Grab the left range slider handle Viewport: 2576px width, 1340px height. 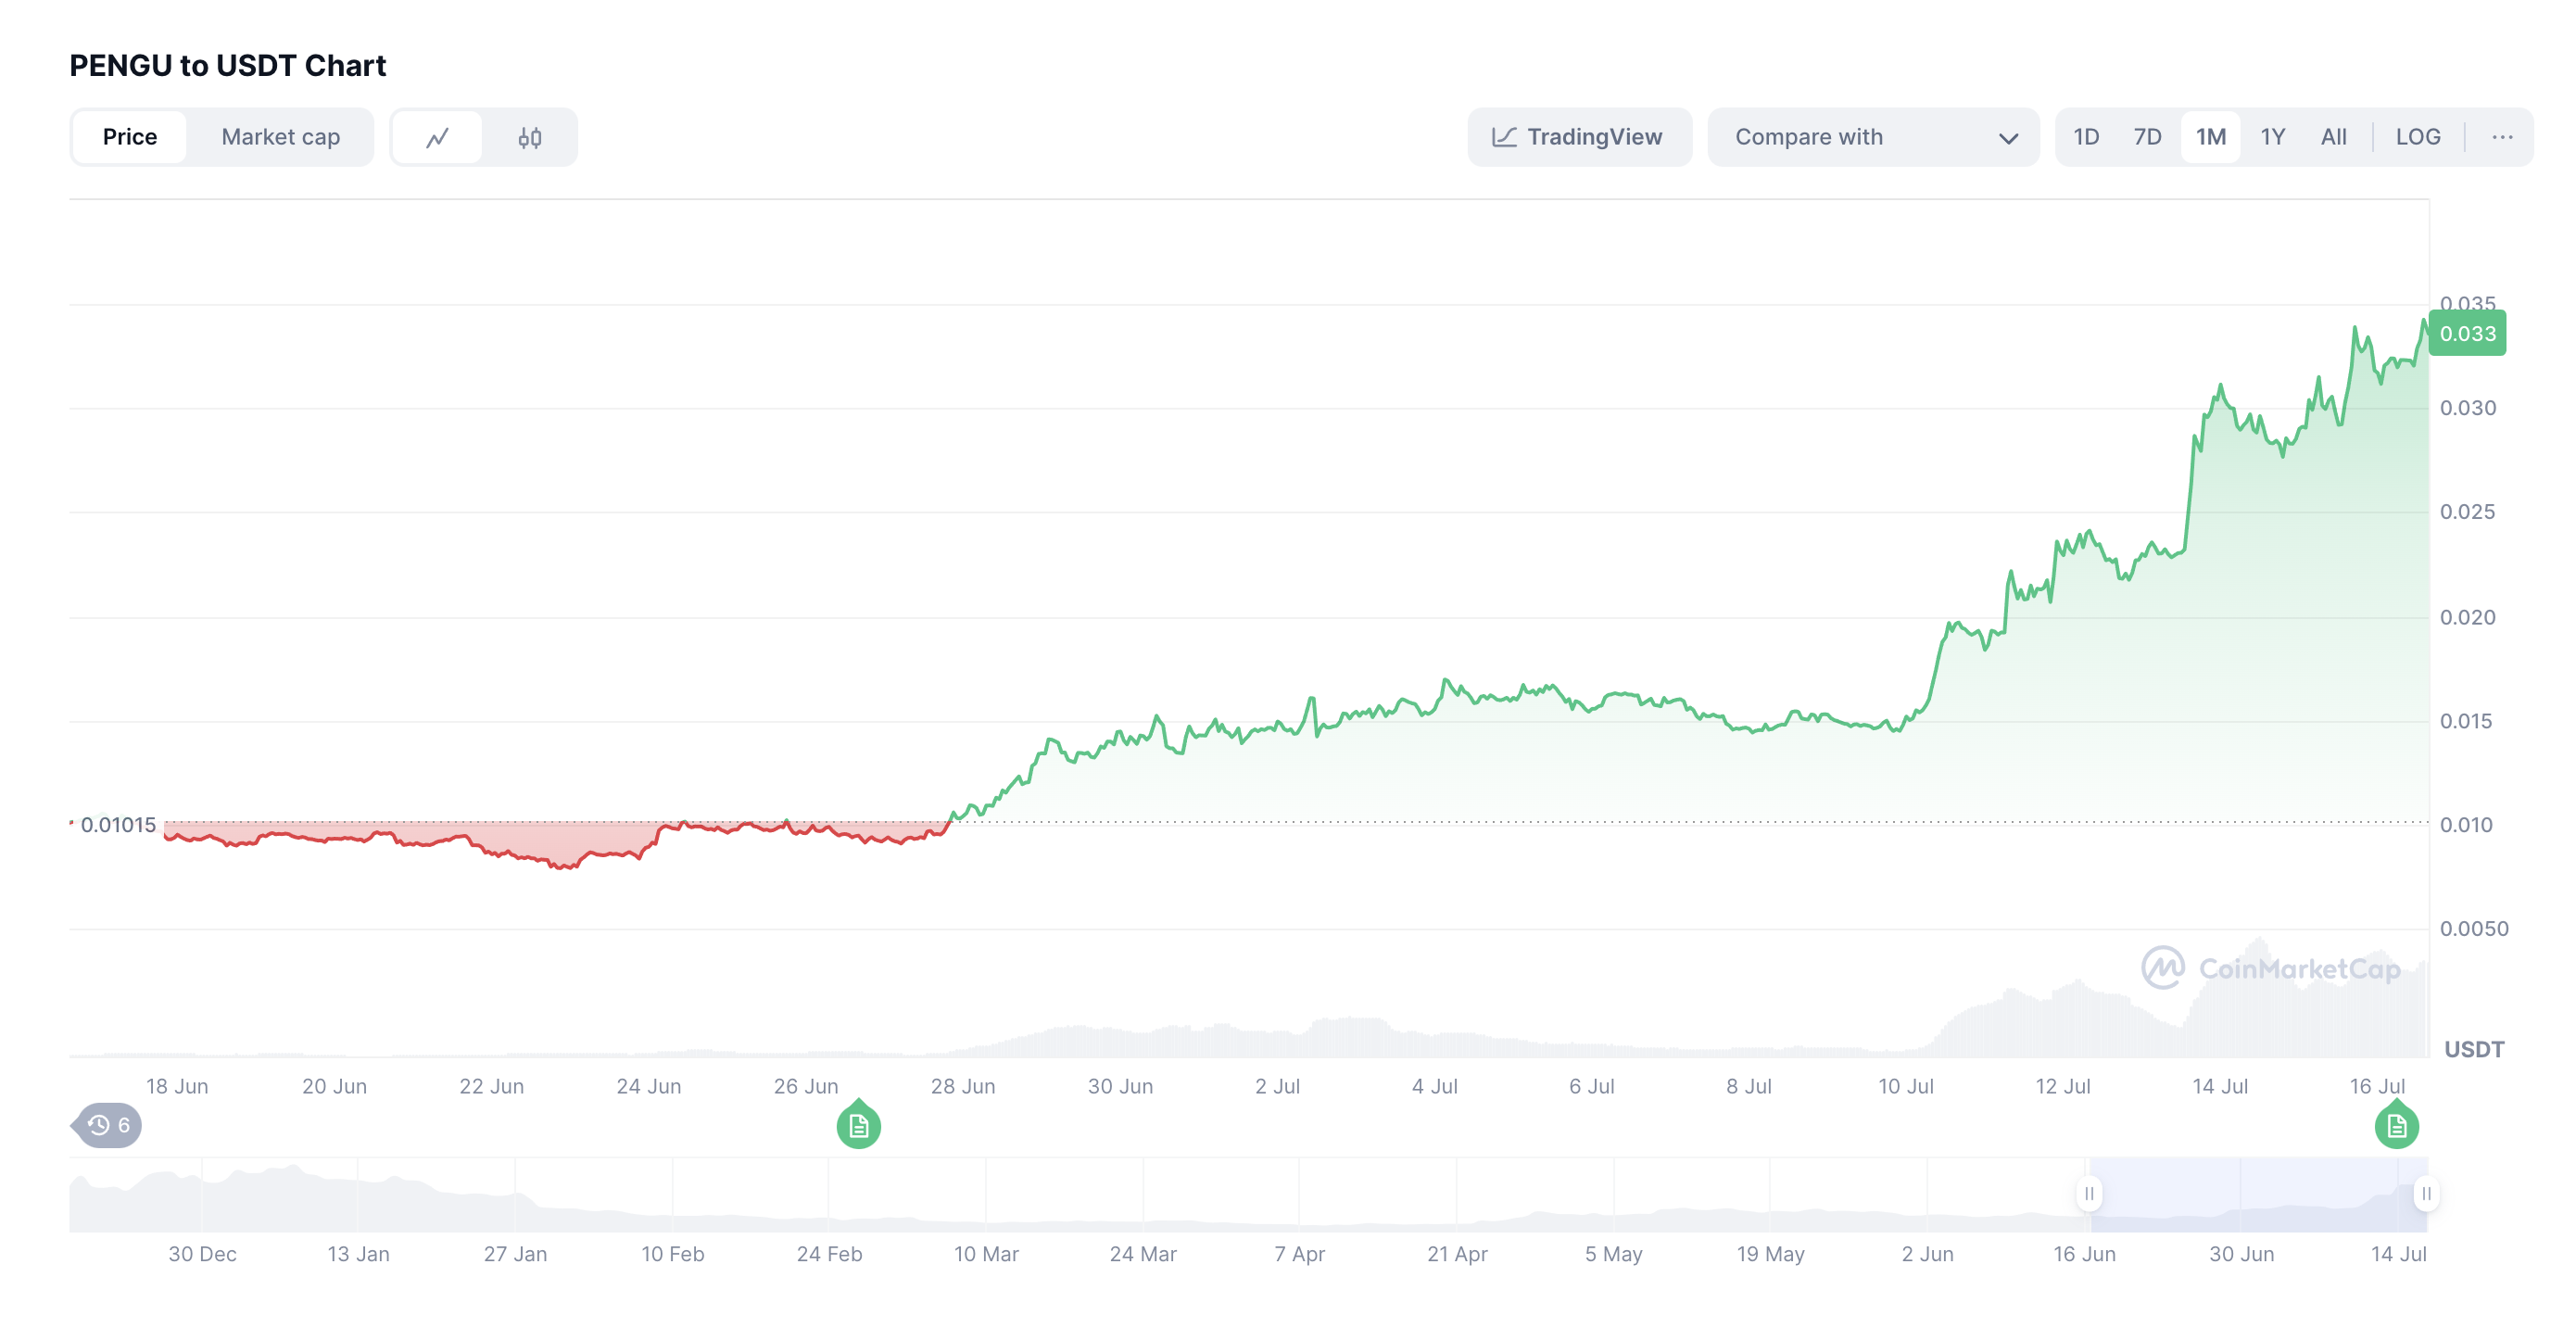[2089, 1193]
